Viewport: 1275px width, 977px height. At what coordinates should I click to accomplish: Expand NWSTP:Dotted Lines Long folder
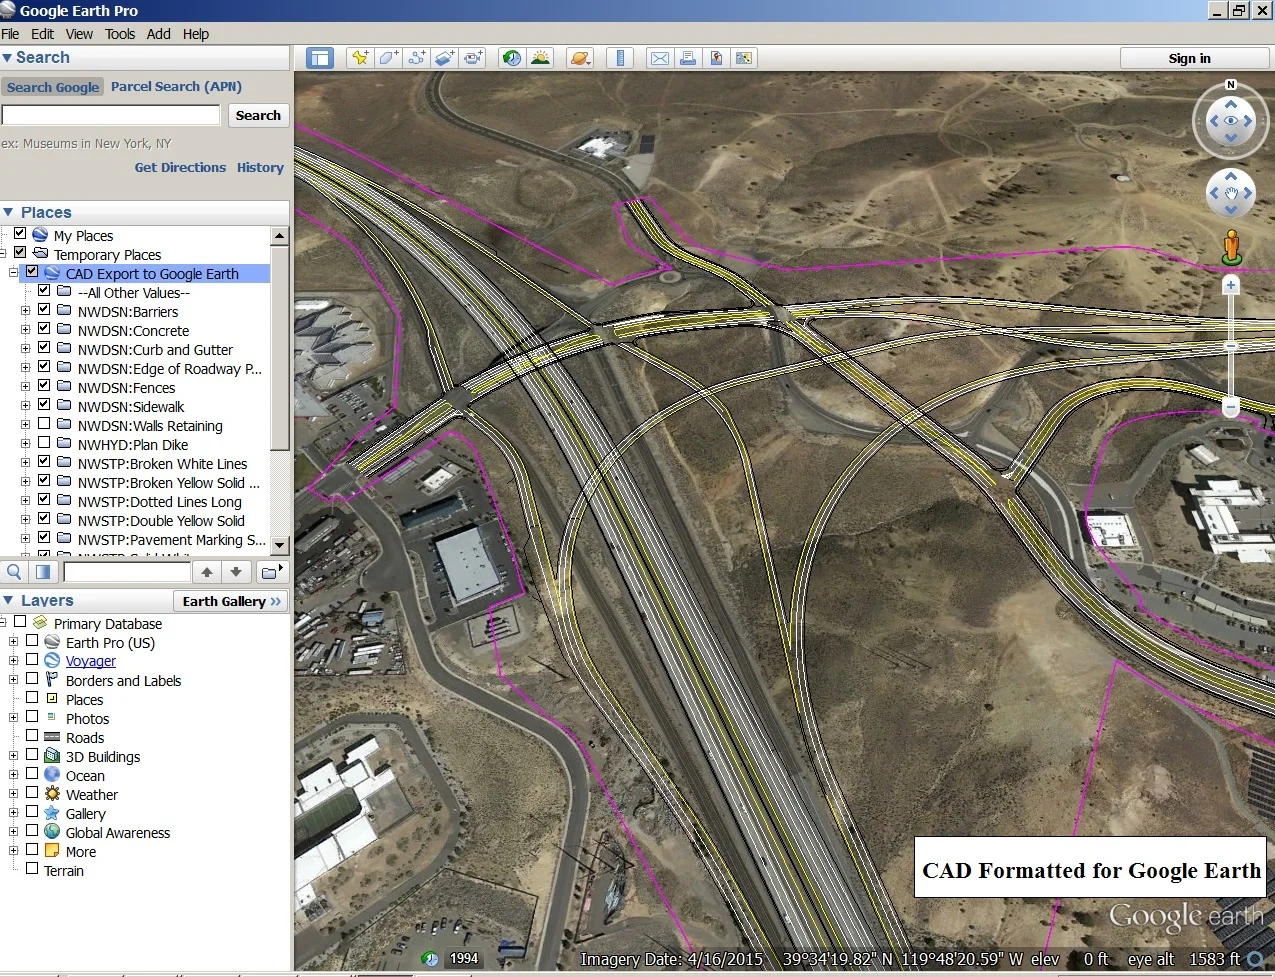pyautogui.click(x=25, y=501)
